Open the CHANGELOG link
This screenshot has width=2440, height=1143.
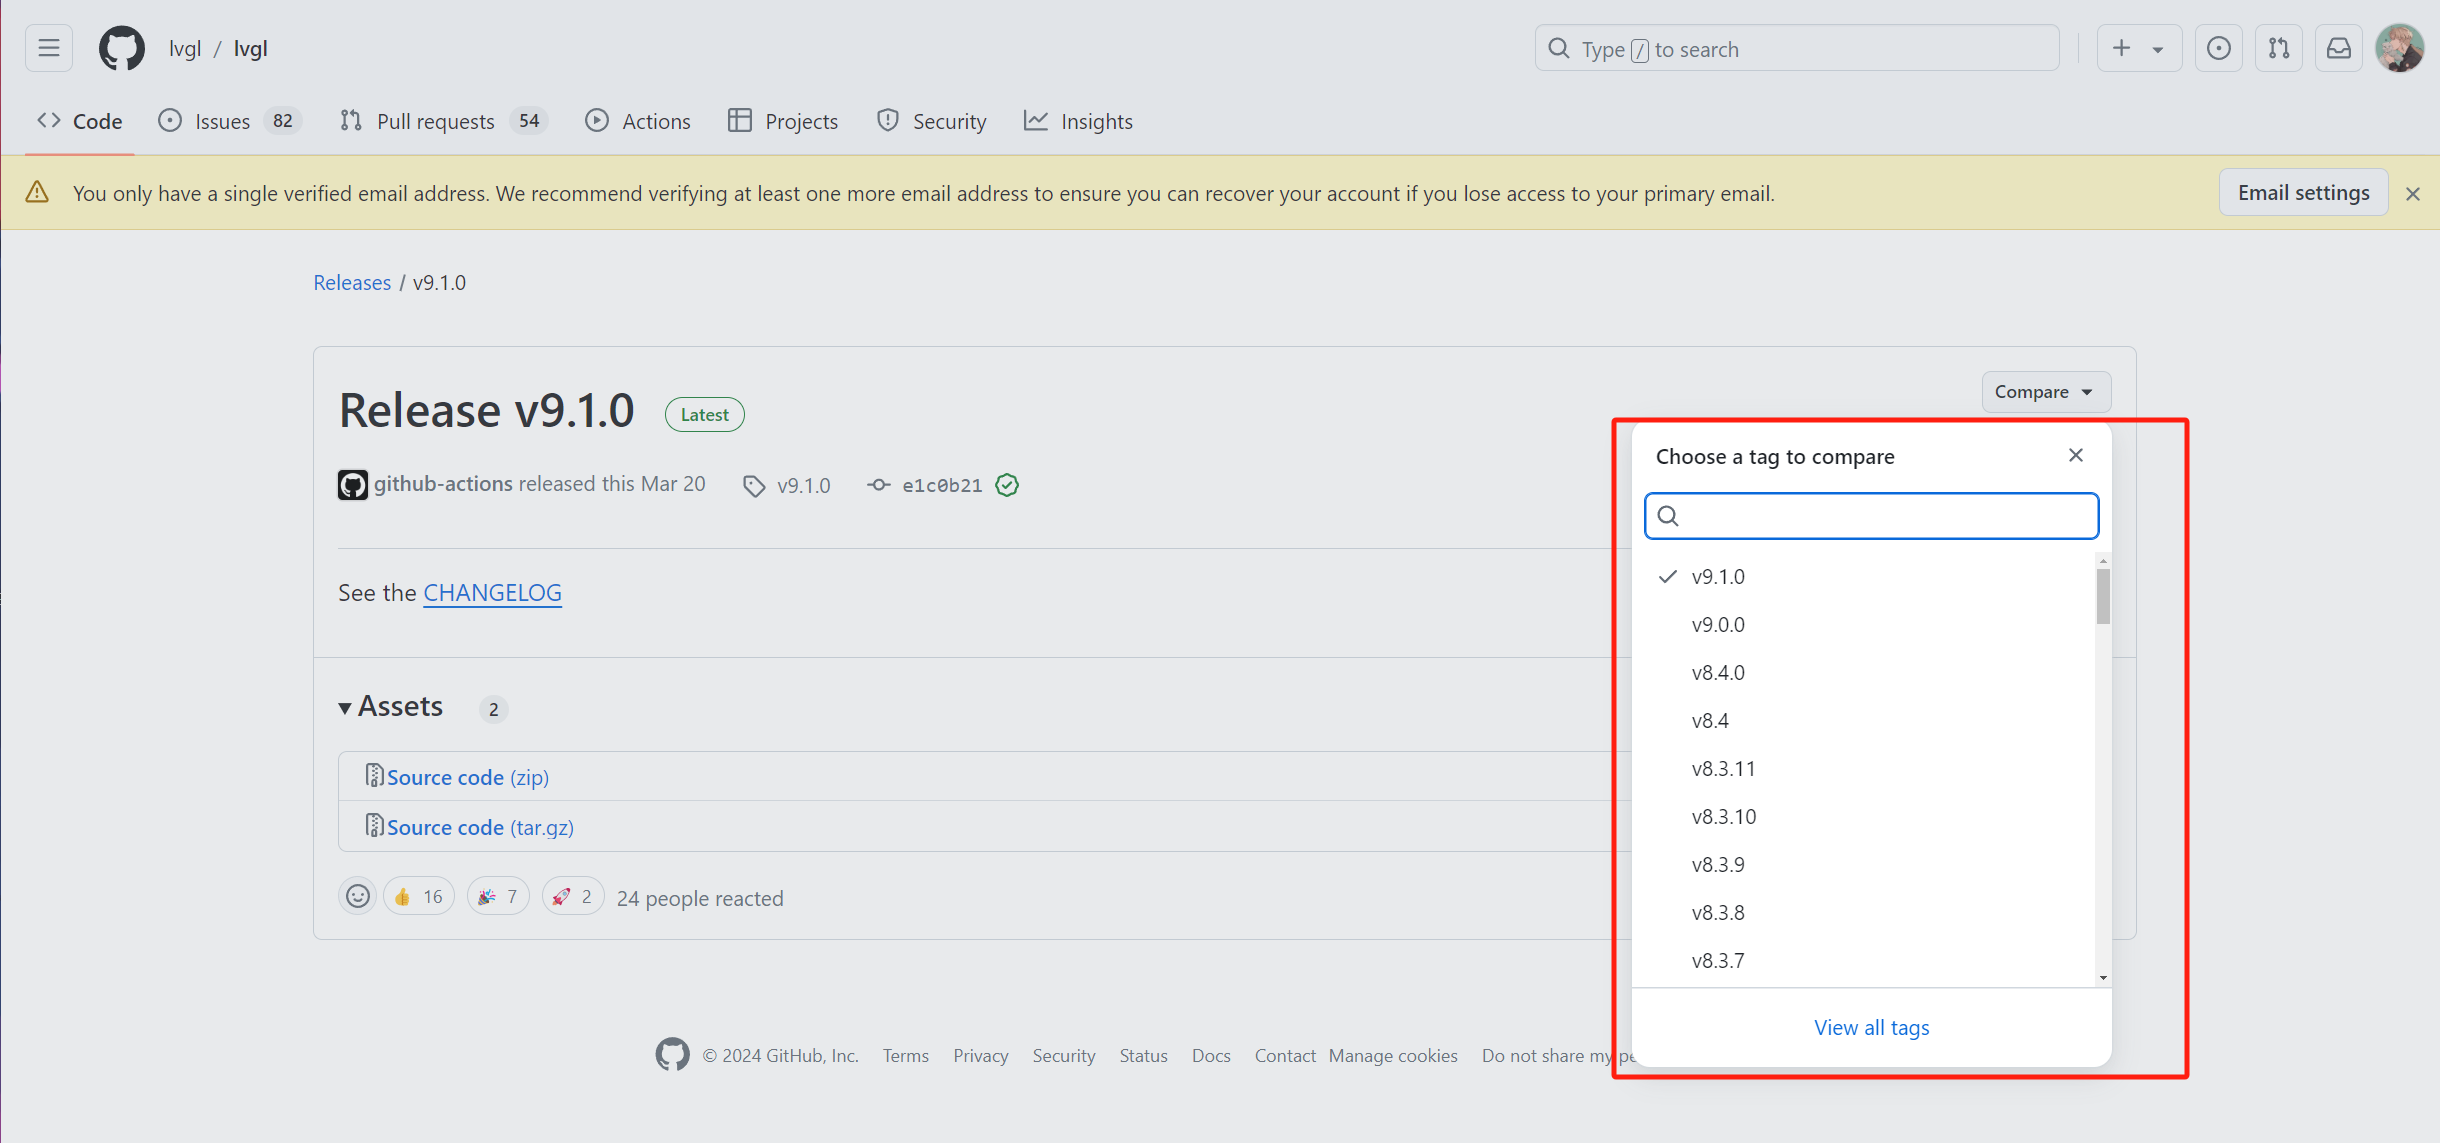point(492,593)
